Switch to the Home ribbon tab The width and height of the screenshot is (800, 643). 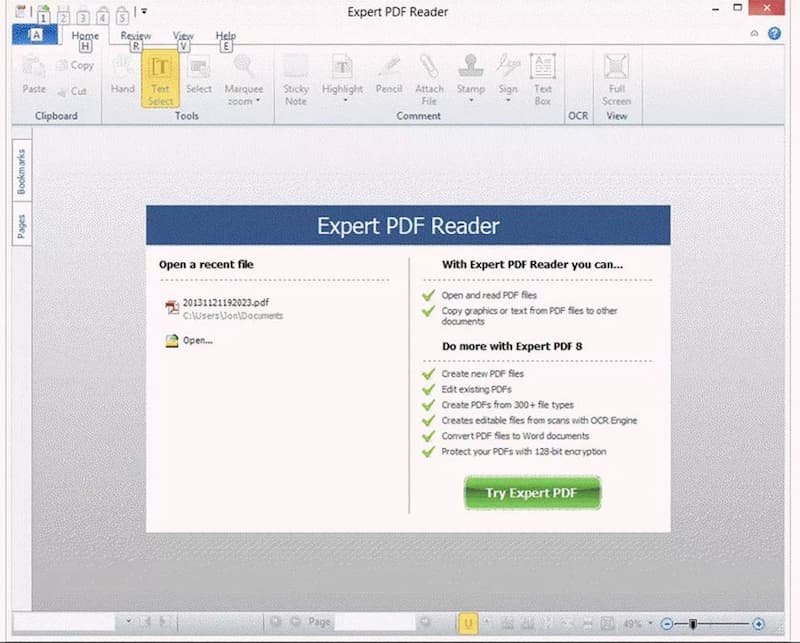pos(85,36)
